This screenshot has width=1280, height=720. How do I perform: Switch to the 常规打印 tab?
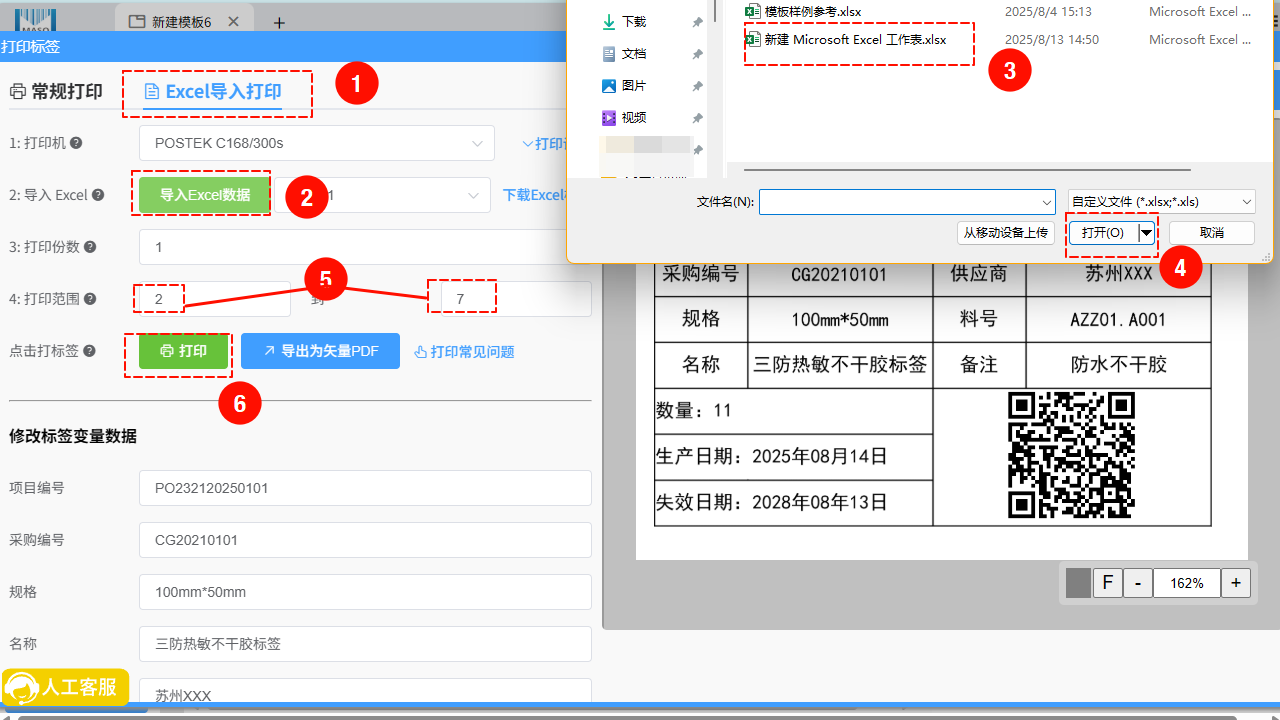point(56,92)
